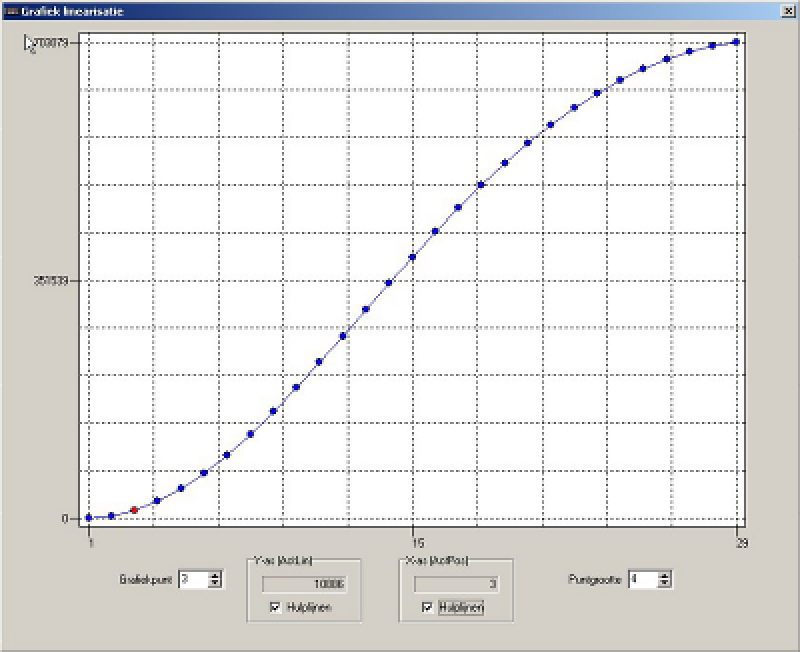Click the Y-as value field showing 10006
The width and height of the screenshot is (800, 652).
tap(303, 583)
